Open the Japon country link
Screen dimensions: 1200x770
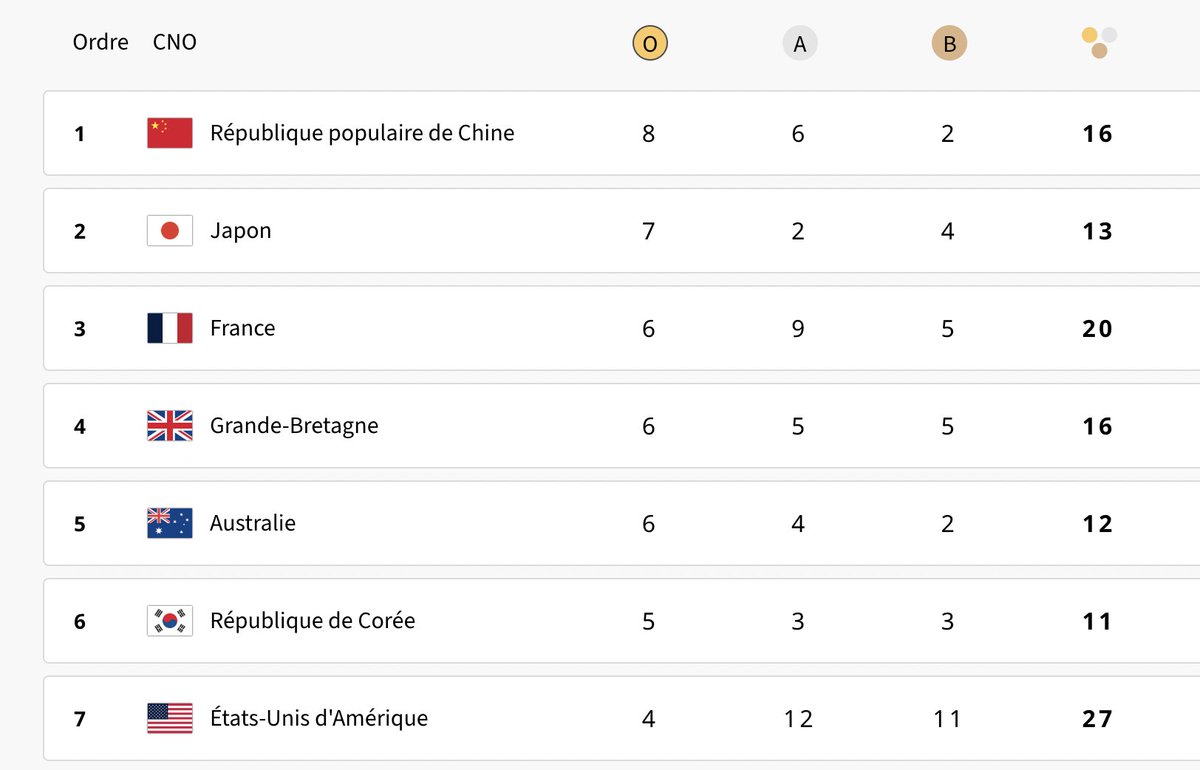pyautogui.click(x=241, y=231)
